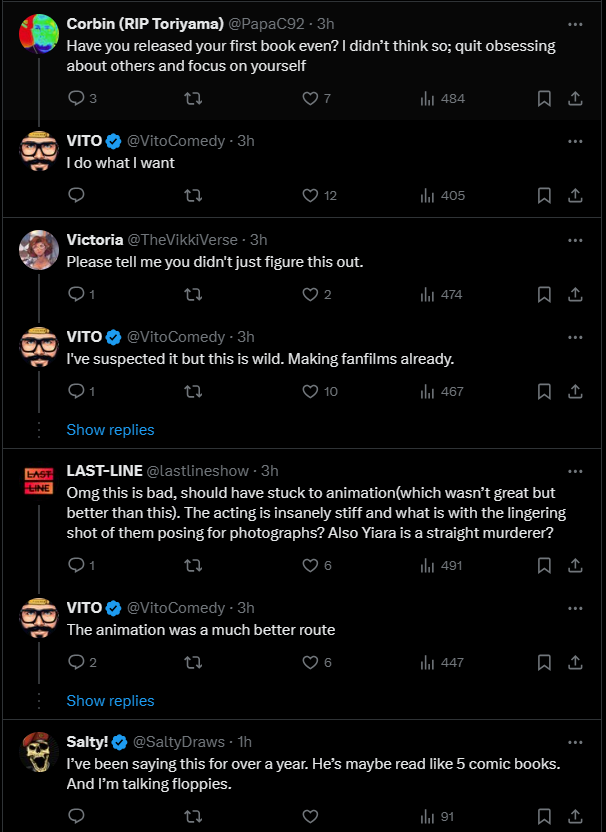Open more options menu on Victoria's tweet
The height and width of the screenshot is (832, 606).
pos(575,240)
